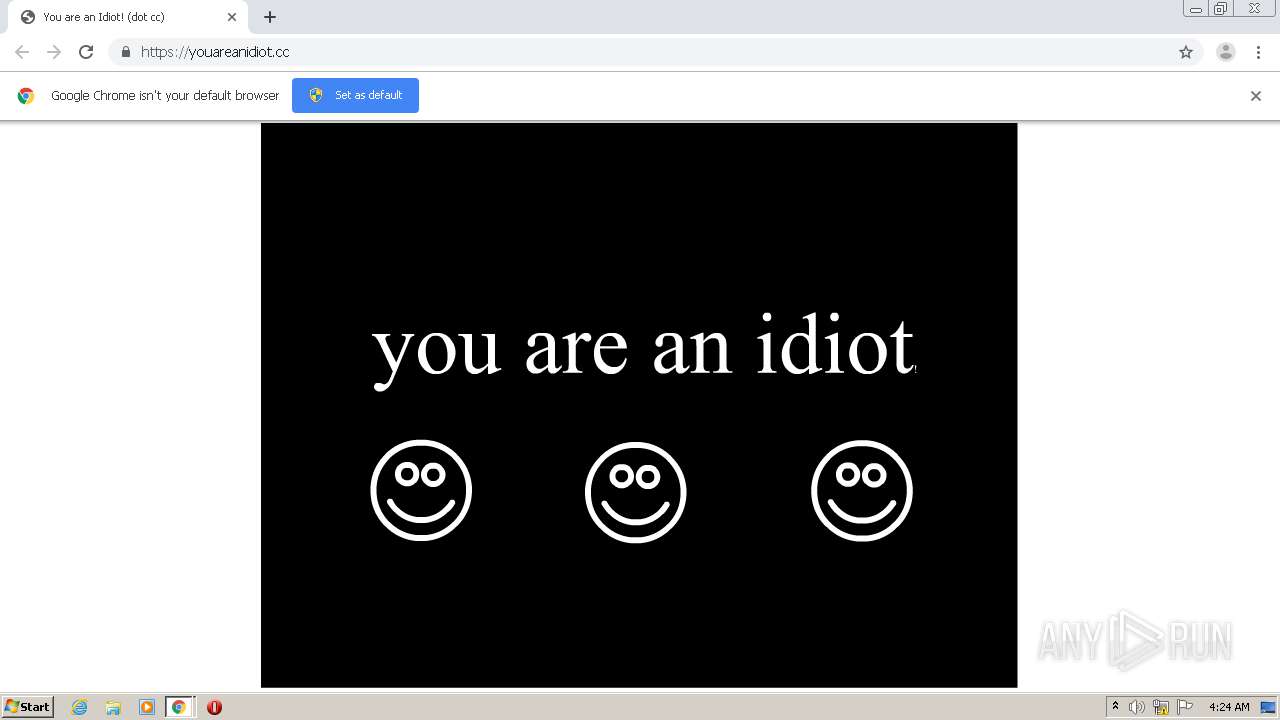1280x720 pixels.
Task: Click the right smiley face
Action: [x=862, y=491]
